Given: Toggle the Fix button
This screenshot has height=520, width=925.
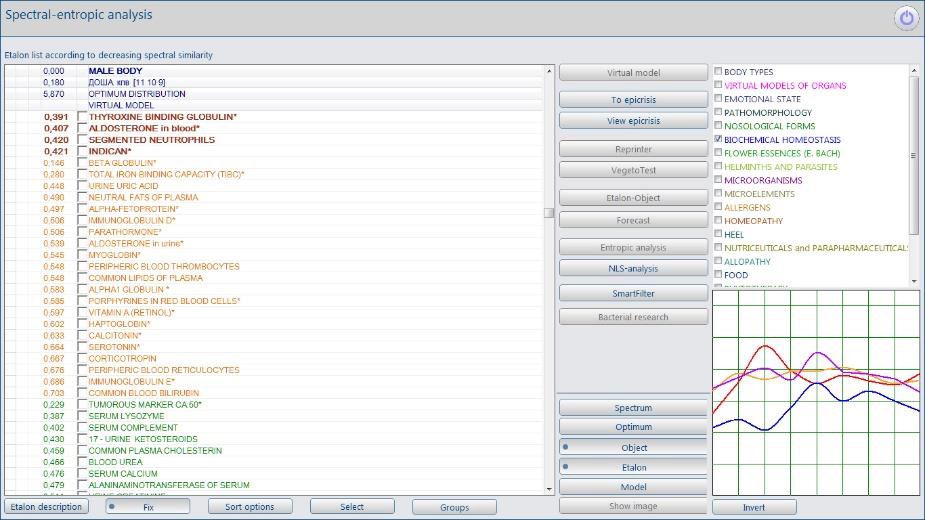Looking at the screenshot, I should pyautogui.click(x=147, y=506).
